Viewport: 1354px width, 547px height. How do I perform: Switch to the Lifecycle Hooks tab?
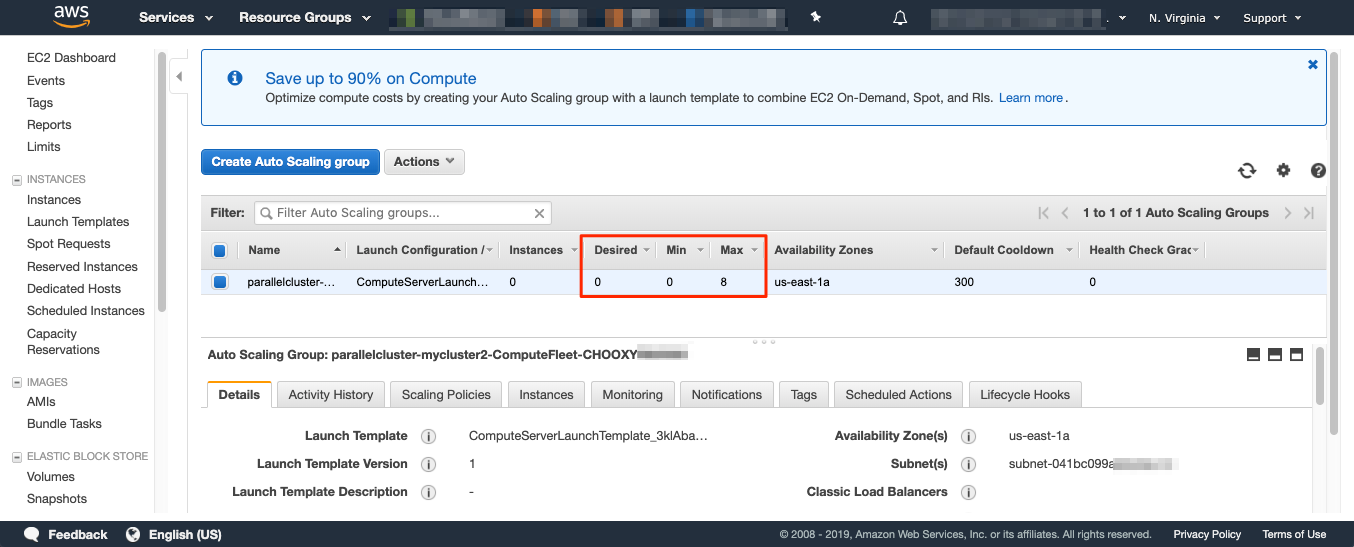1025,395
